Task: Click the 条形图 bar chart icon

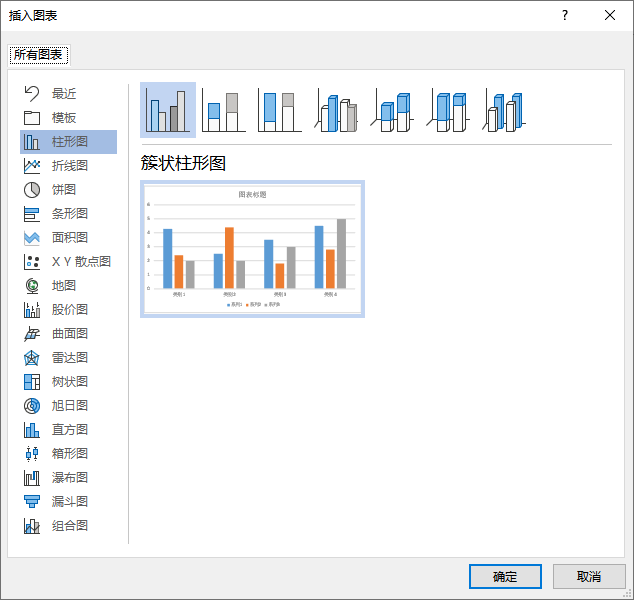Action: [32, 214]
